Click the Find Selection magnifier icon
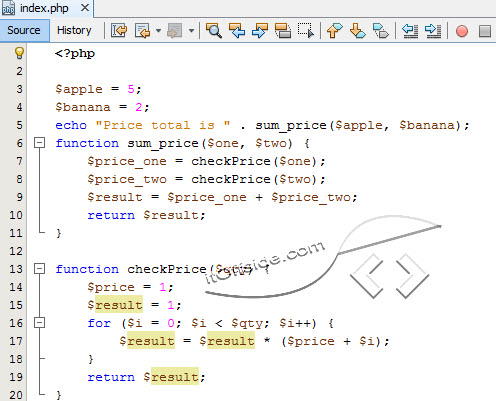 click(x=214, y=31)
